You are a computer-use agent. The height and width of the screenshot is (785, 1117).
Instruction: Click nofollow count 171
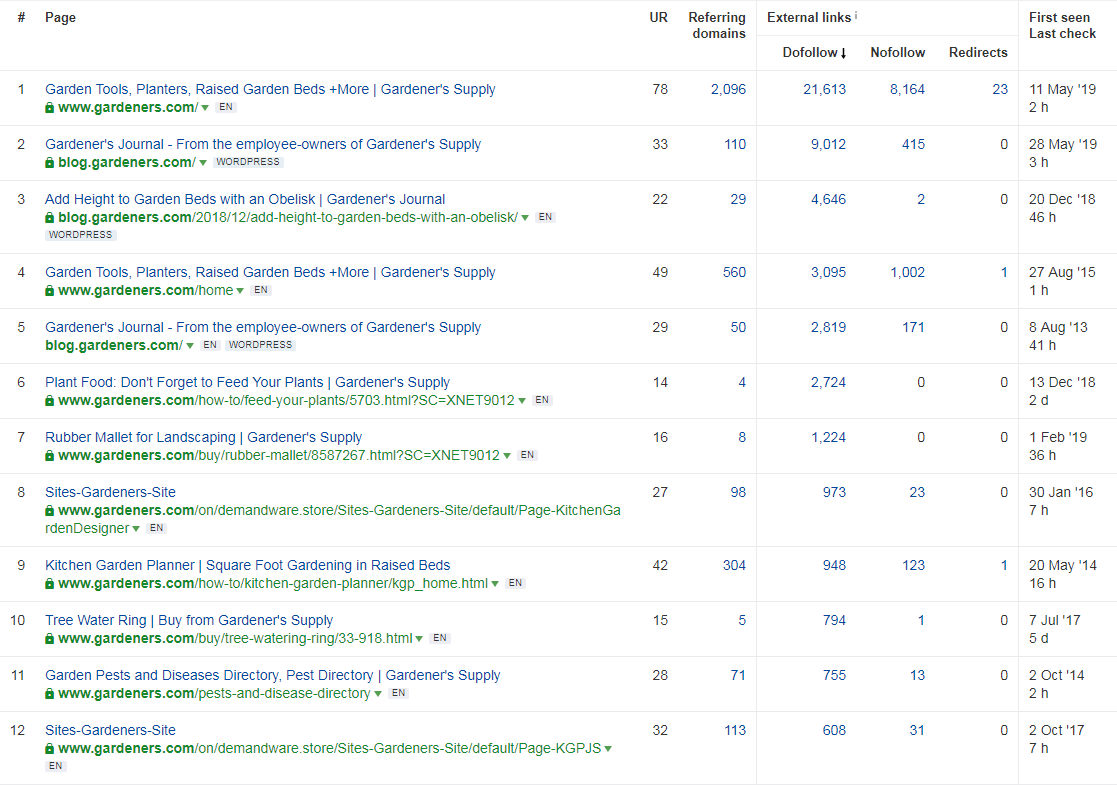(x=913, y=327)
